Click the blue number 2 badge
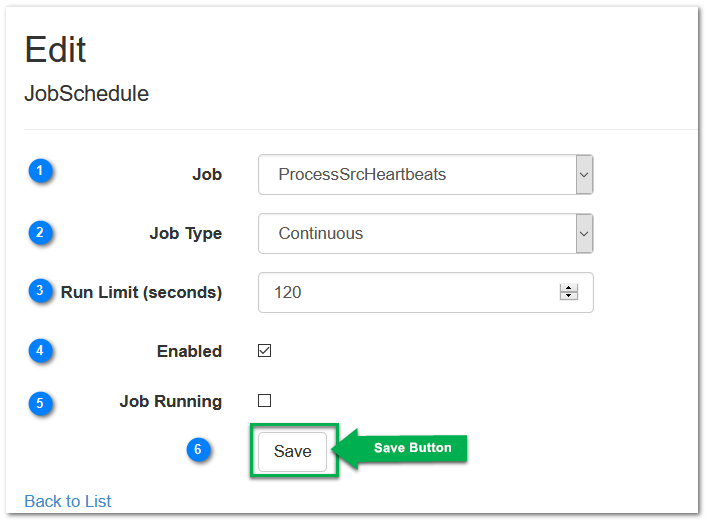 (x=41, y=233)
